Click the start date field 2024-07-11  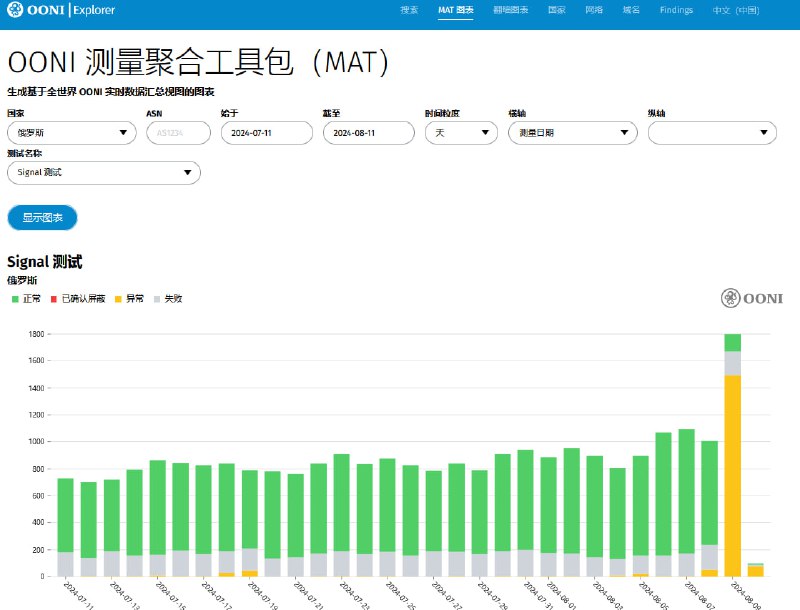[x=267, y=133]
